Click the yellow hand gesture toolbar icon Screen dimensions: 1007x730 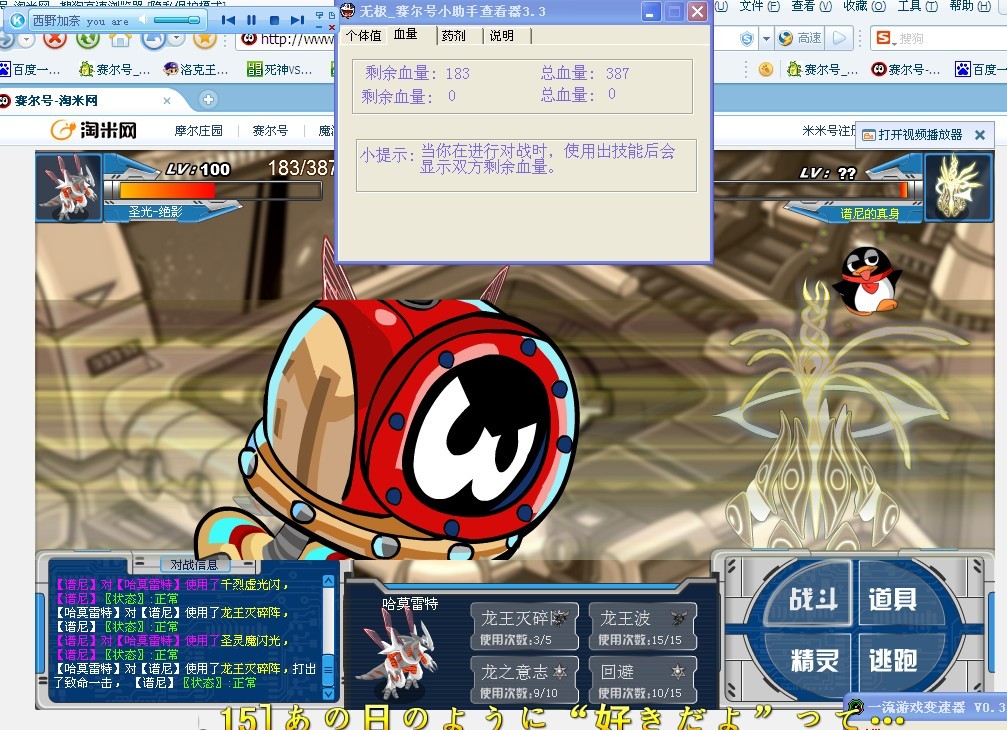click(765, 69)
